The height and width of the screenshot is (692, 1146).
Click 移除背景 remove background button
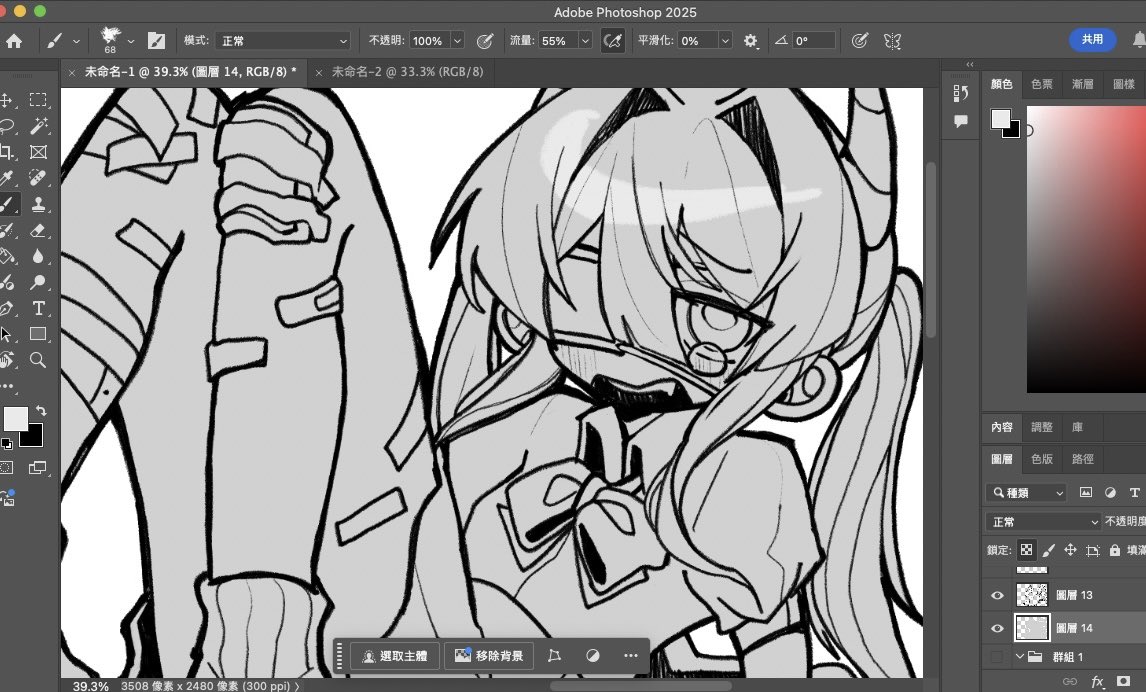[489, 655]
